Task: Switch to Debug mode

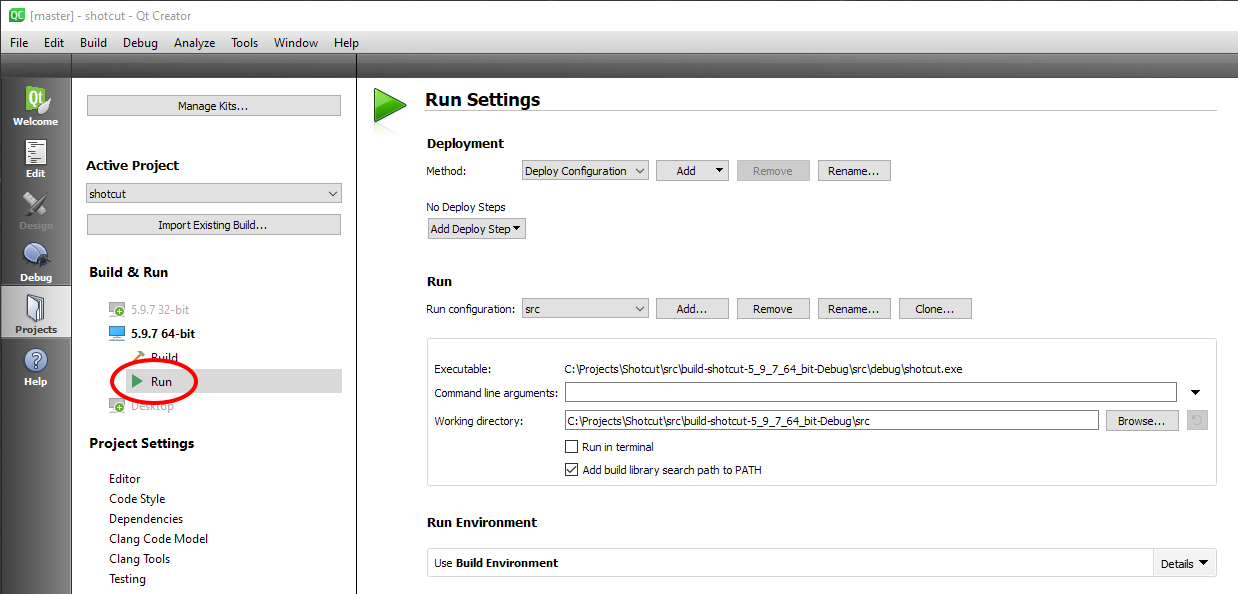Action: [35, 262]
